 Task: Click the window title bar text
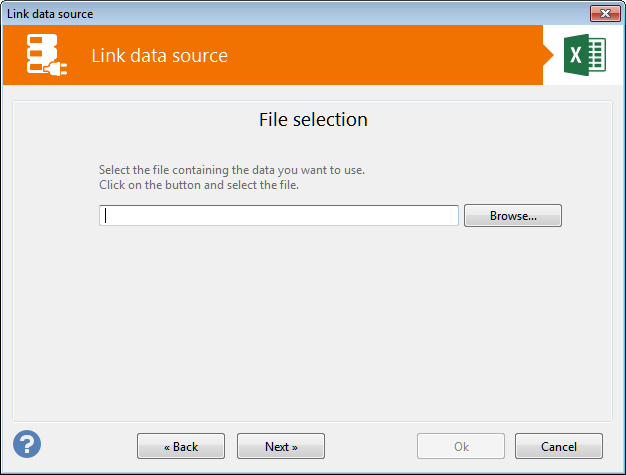(x=50, y=14)
